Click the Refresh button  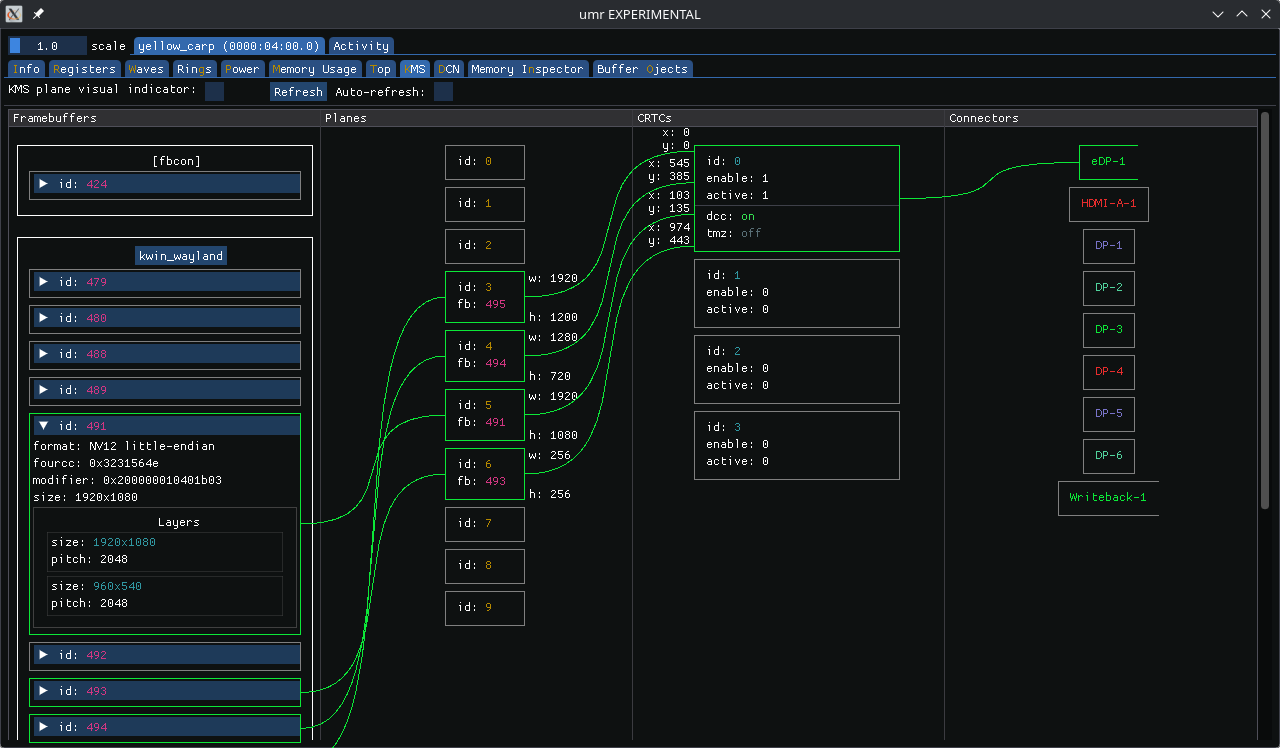[x=298, y=91]
